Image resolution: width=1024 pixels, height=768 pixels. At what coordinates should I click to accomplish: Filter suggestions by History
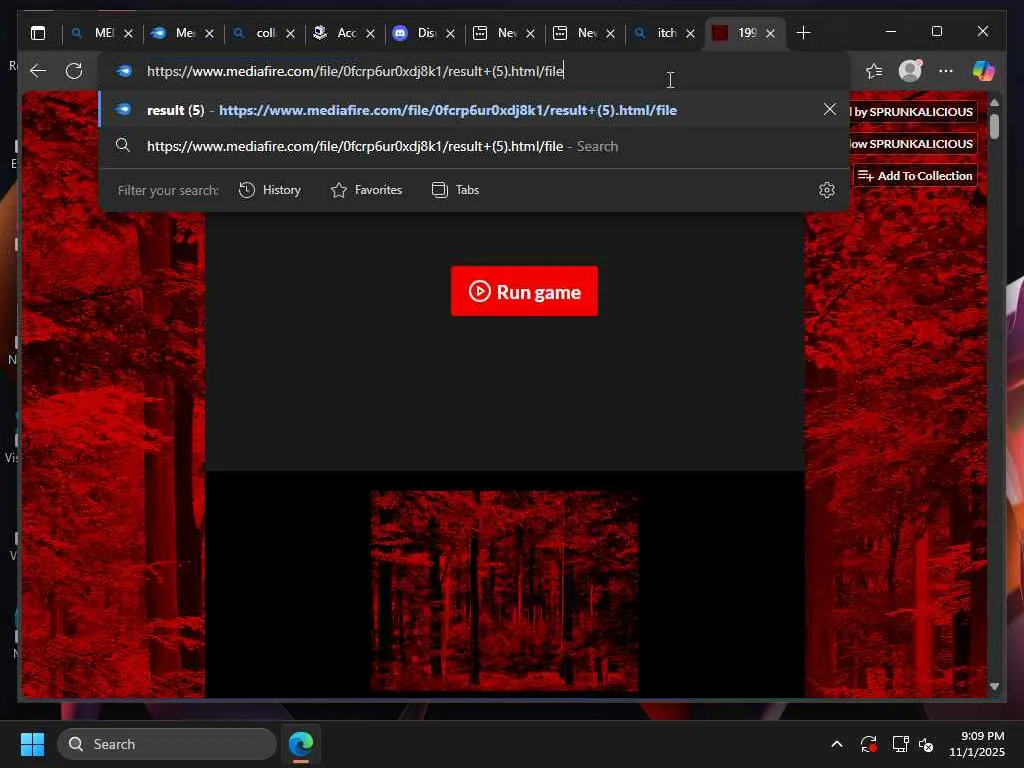coord(270,190)
